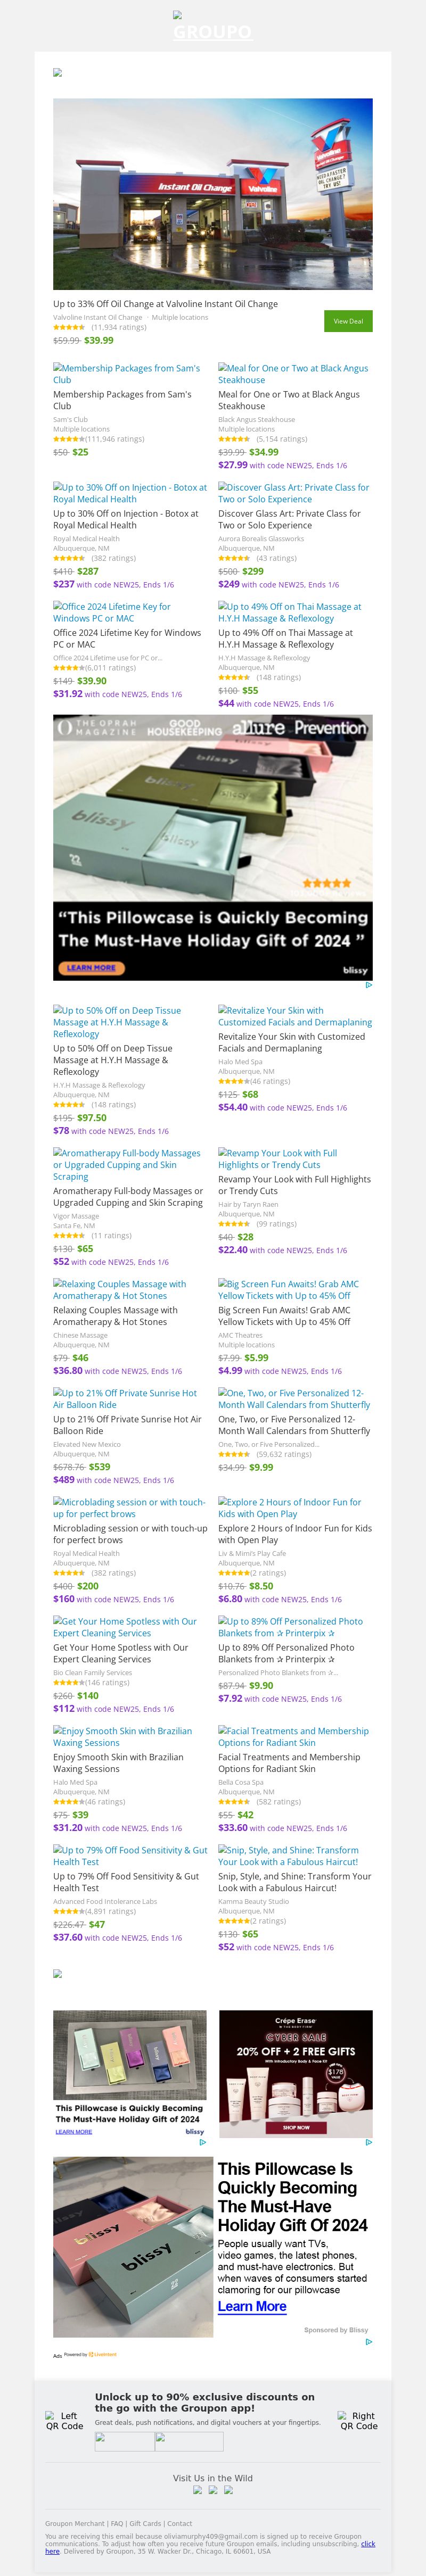Click the Left QR Code image
Image resolution: width=426 pixels, height=2576 pixels.
point(65,2421)
